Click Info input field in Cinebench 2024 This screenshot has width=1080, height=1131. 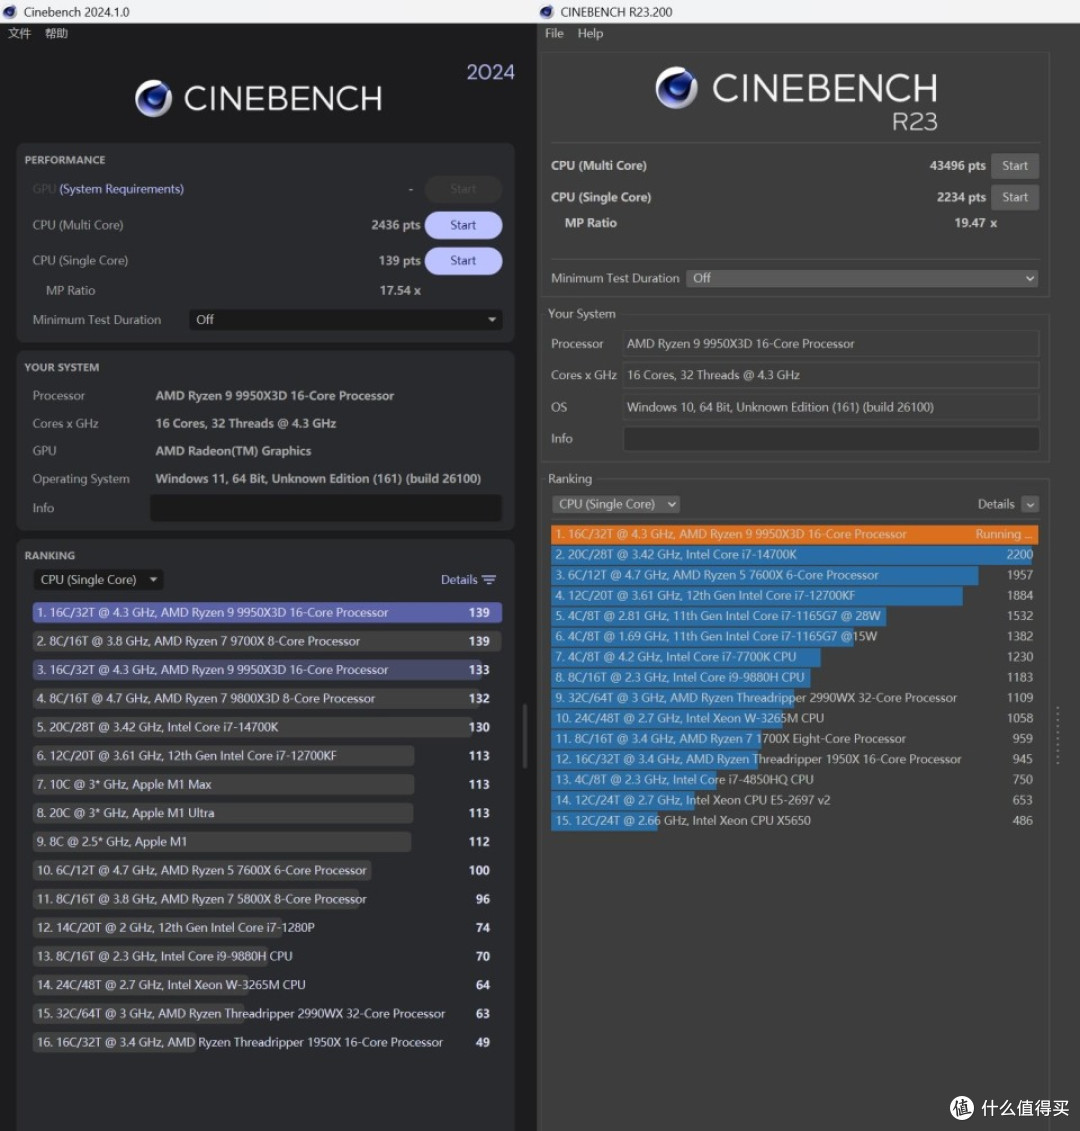pos(326,508)
